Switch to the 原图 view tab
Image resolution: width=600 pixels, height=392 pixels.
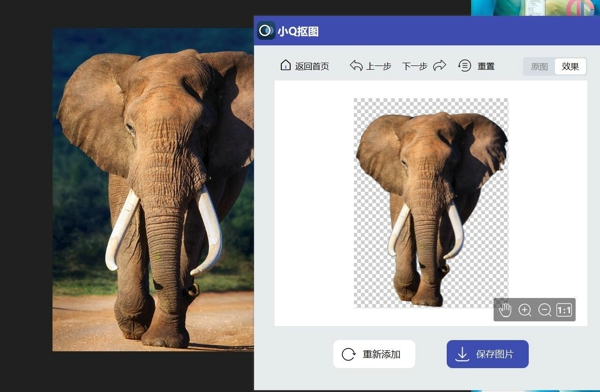click(x=539, y=67)
